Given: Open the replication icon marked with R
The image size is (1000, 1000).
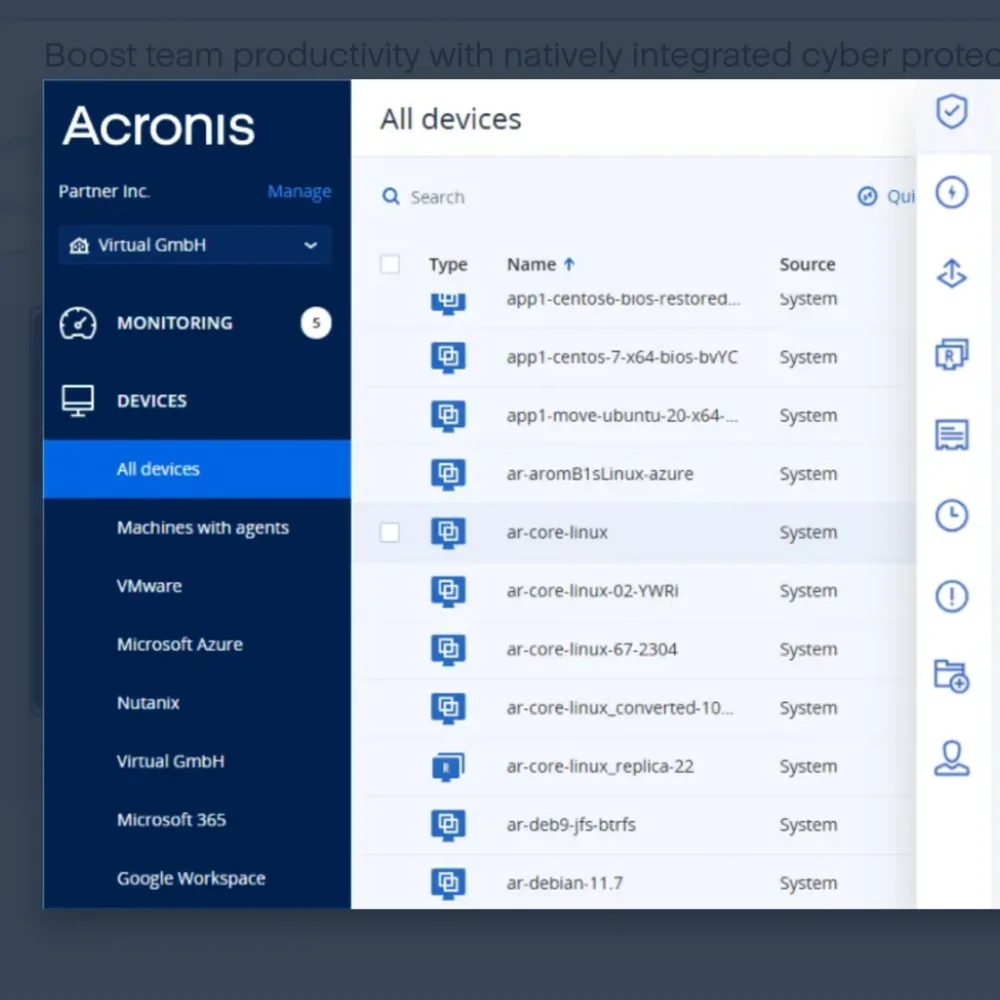Looking at the screenshot, I should pos(951,354).
